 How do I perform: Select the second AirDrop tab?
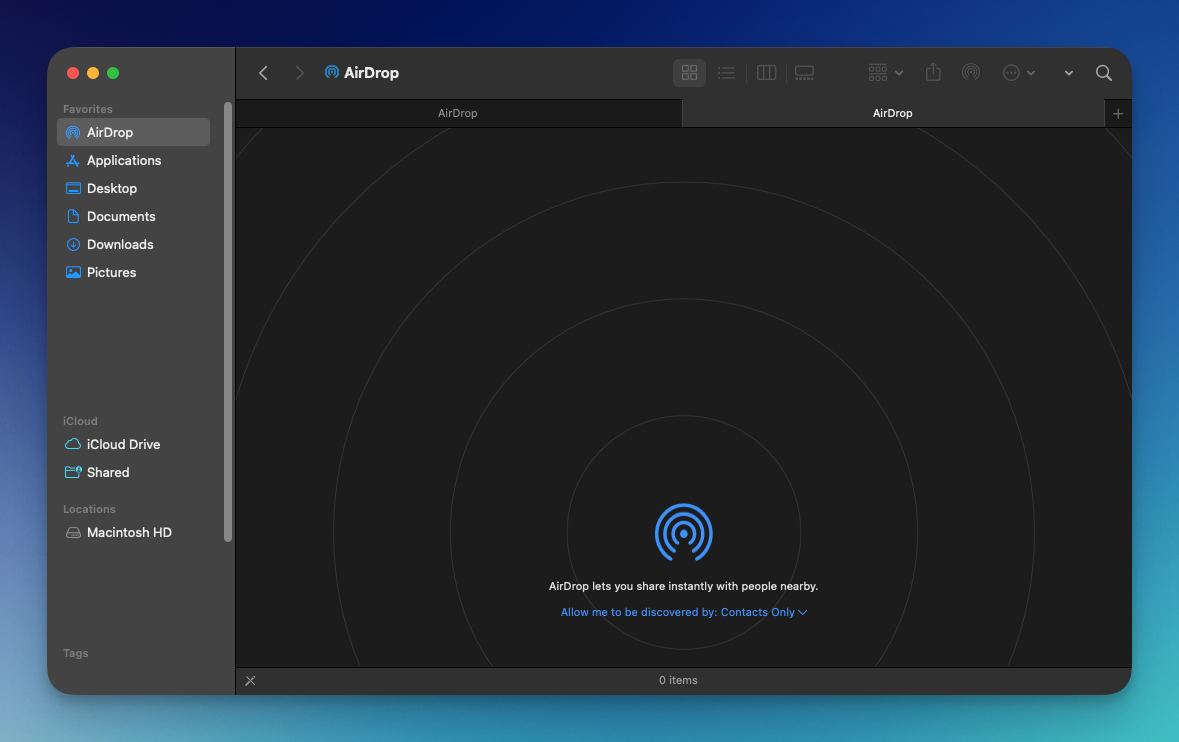tap(892, 114)
